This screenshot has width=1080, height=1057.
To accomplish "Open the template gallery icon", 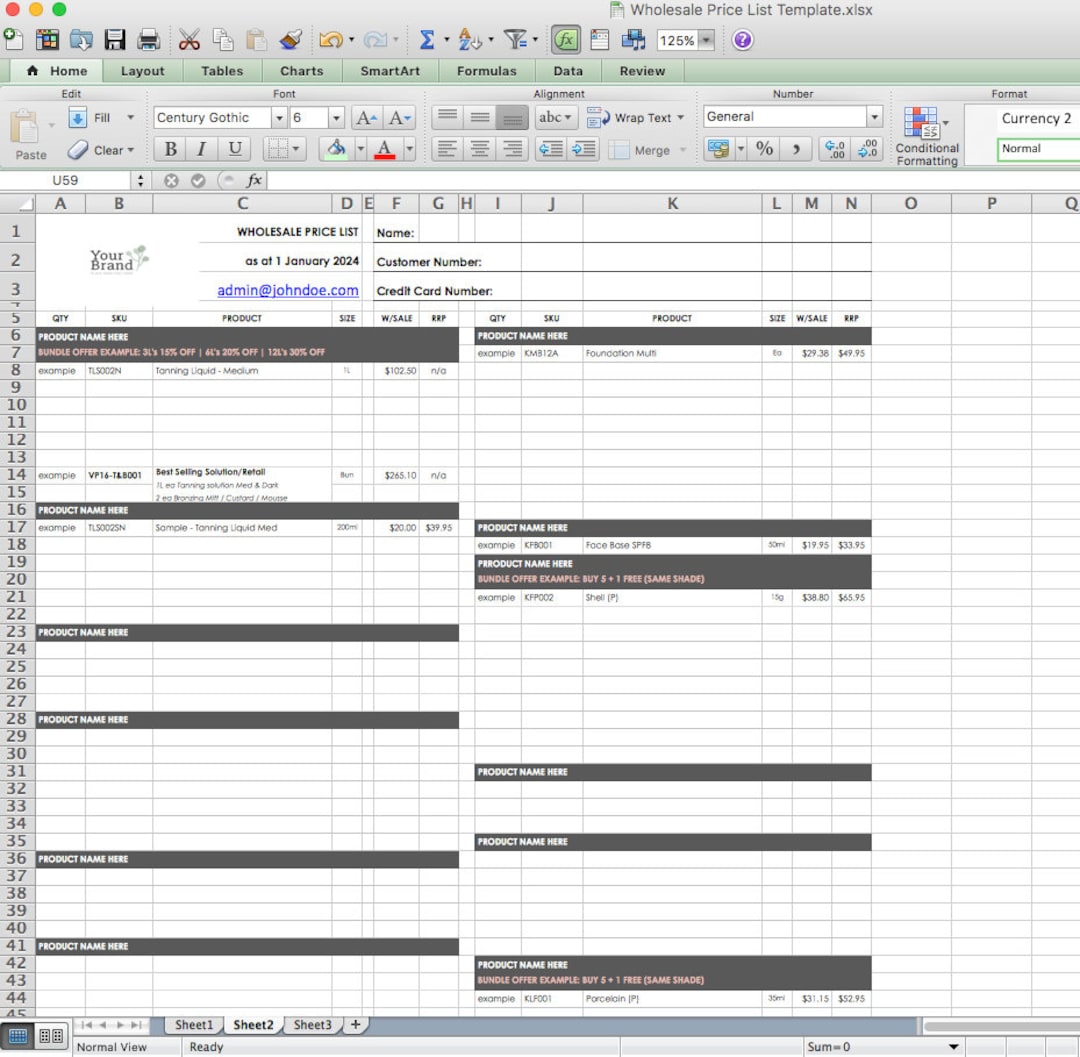I will (x=47, y=39).
